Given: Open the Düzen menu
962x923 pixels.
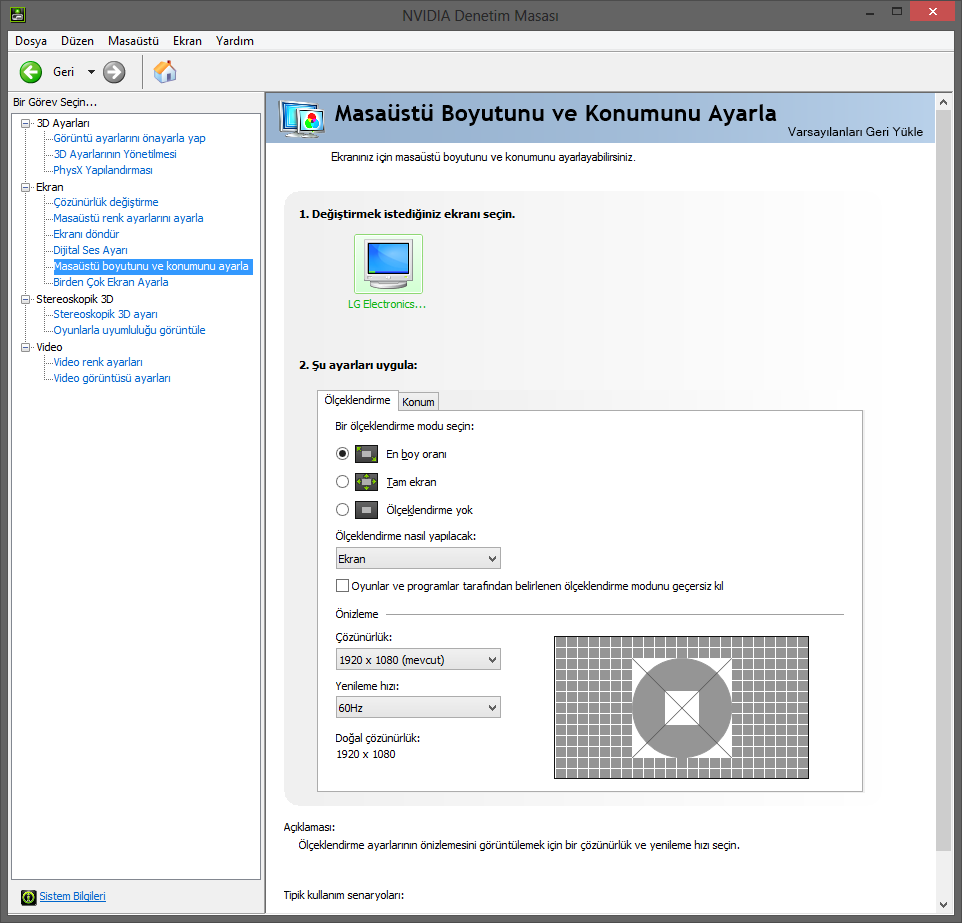Looking at the screenshot, I should click(77, 41).
